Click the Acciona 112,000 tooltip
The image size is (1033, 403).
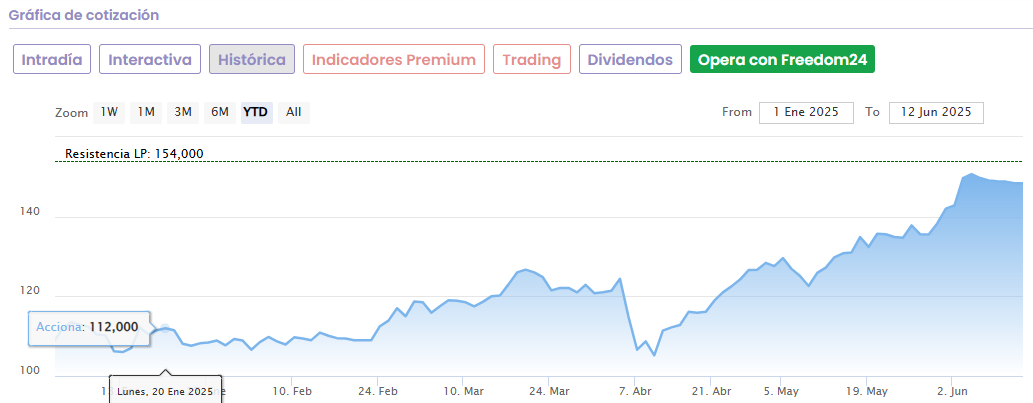point(88,327)
